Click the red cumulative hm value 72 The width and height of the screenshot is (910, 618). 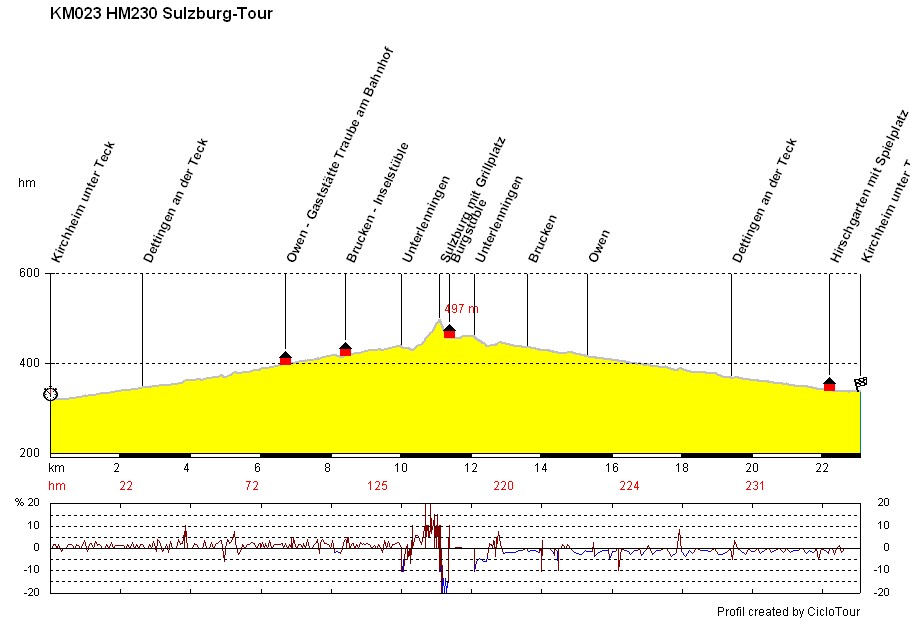pyautogui.click(x=252, y=486)
